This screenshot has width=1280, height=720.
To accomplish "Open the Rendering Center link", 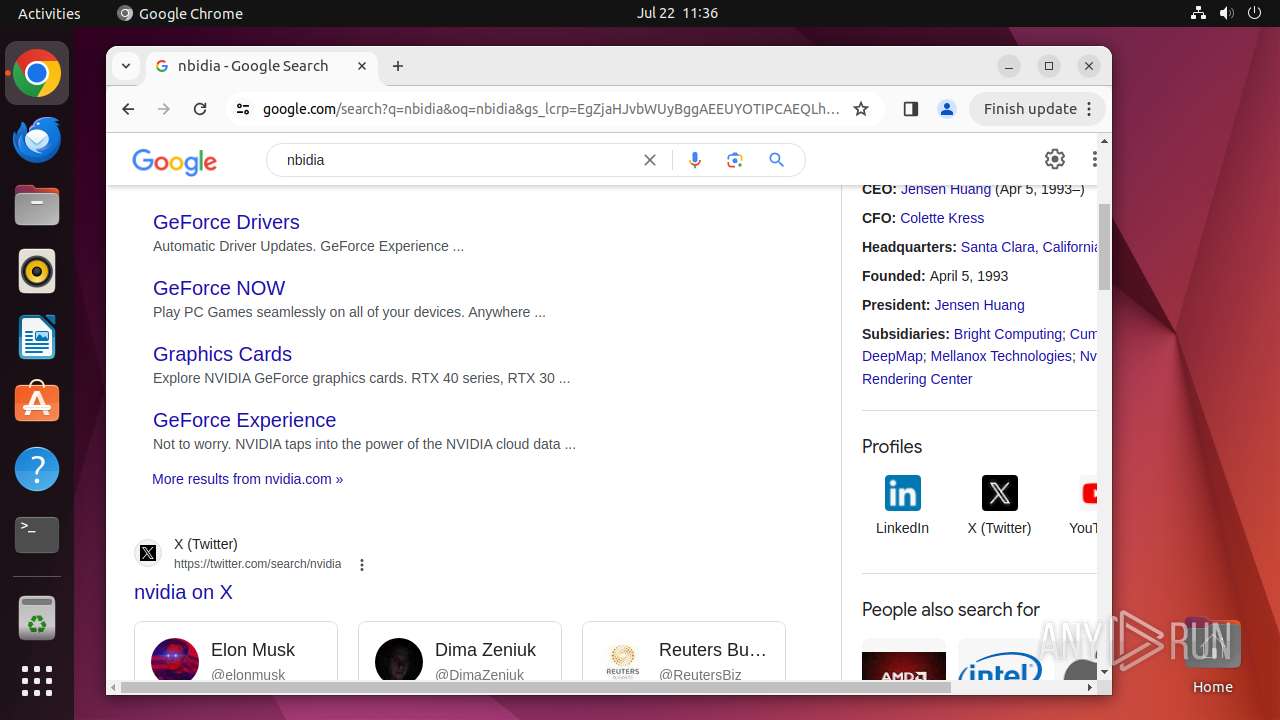I will (917, 379).
